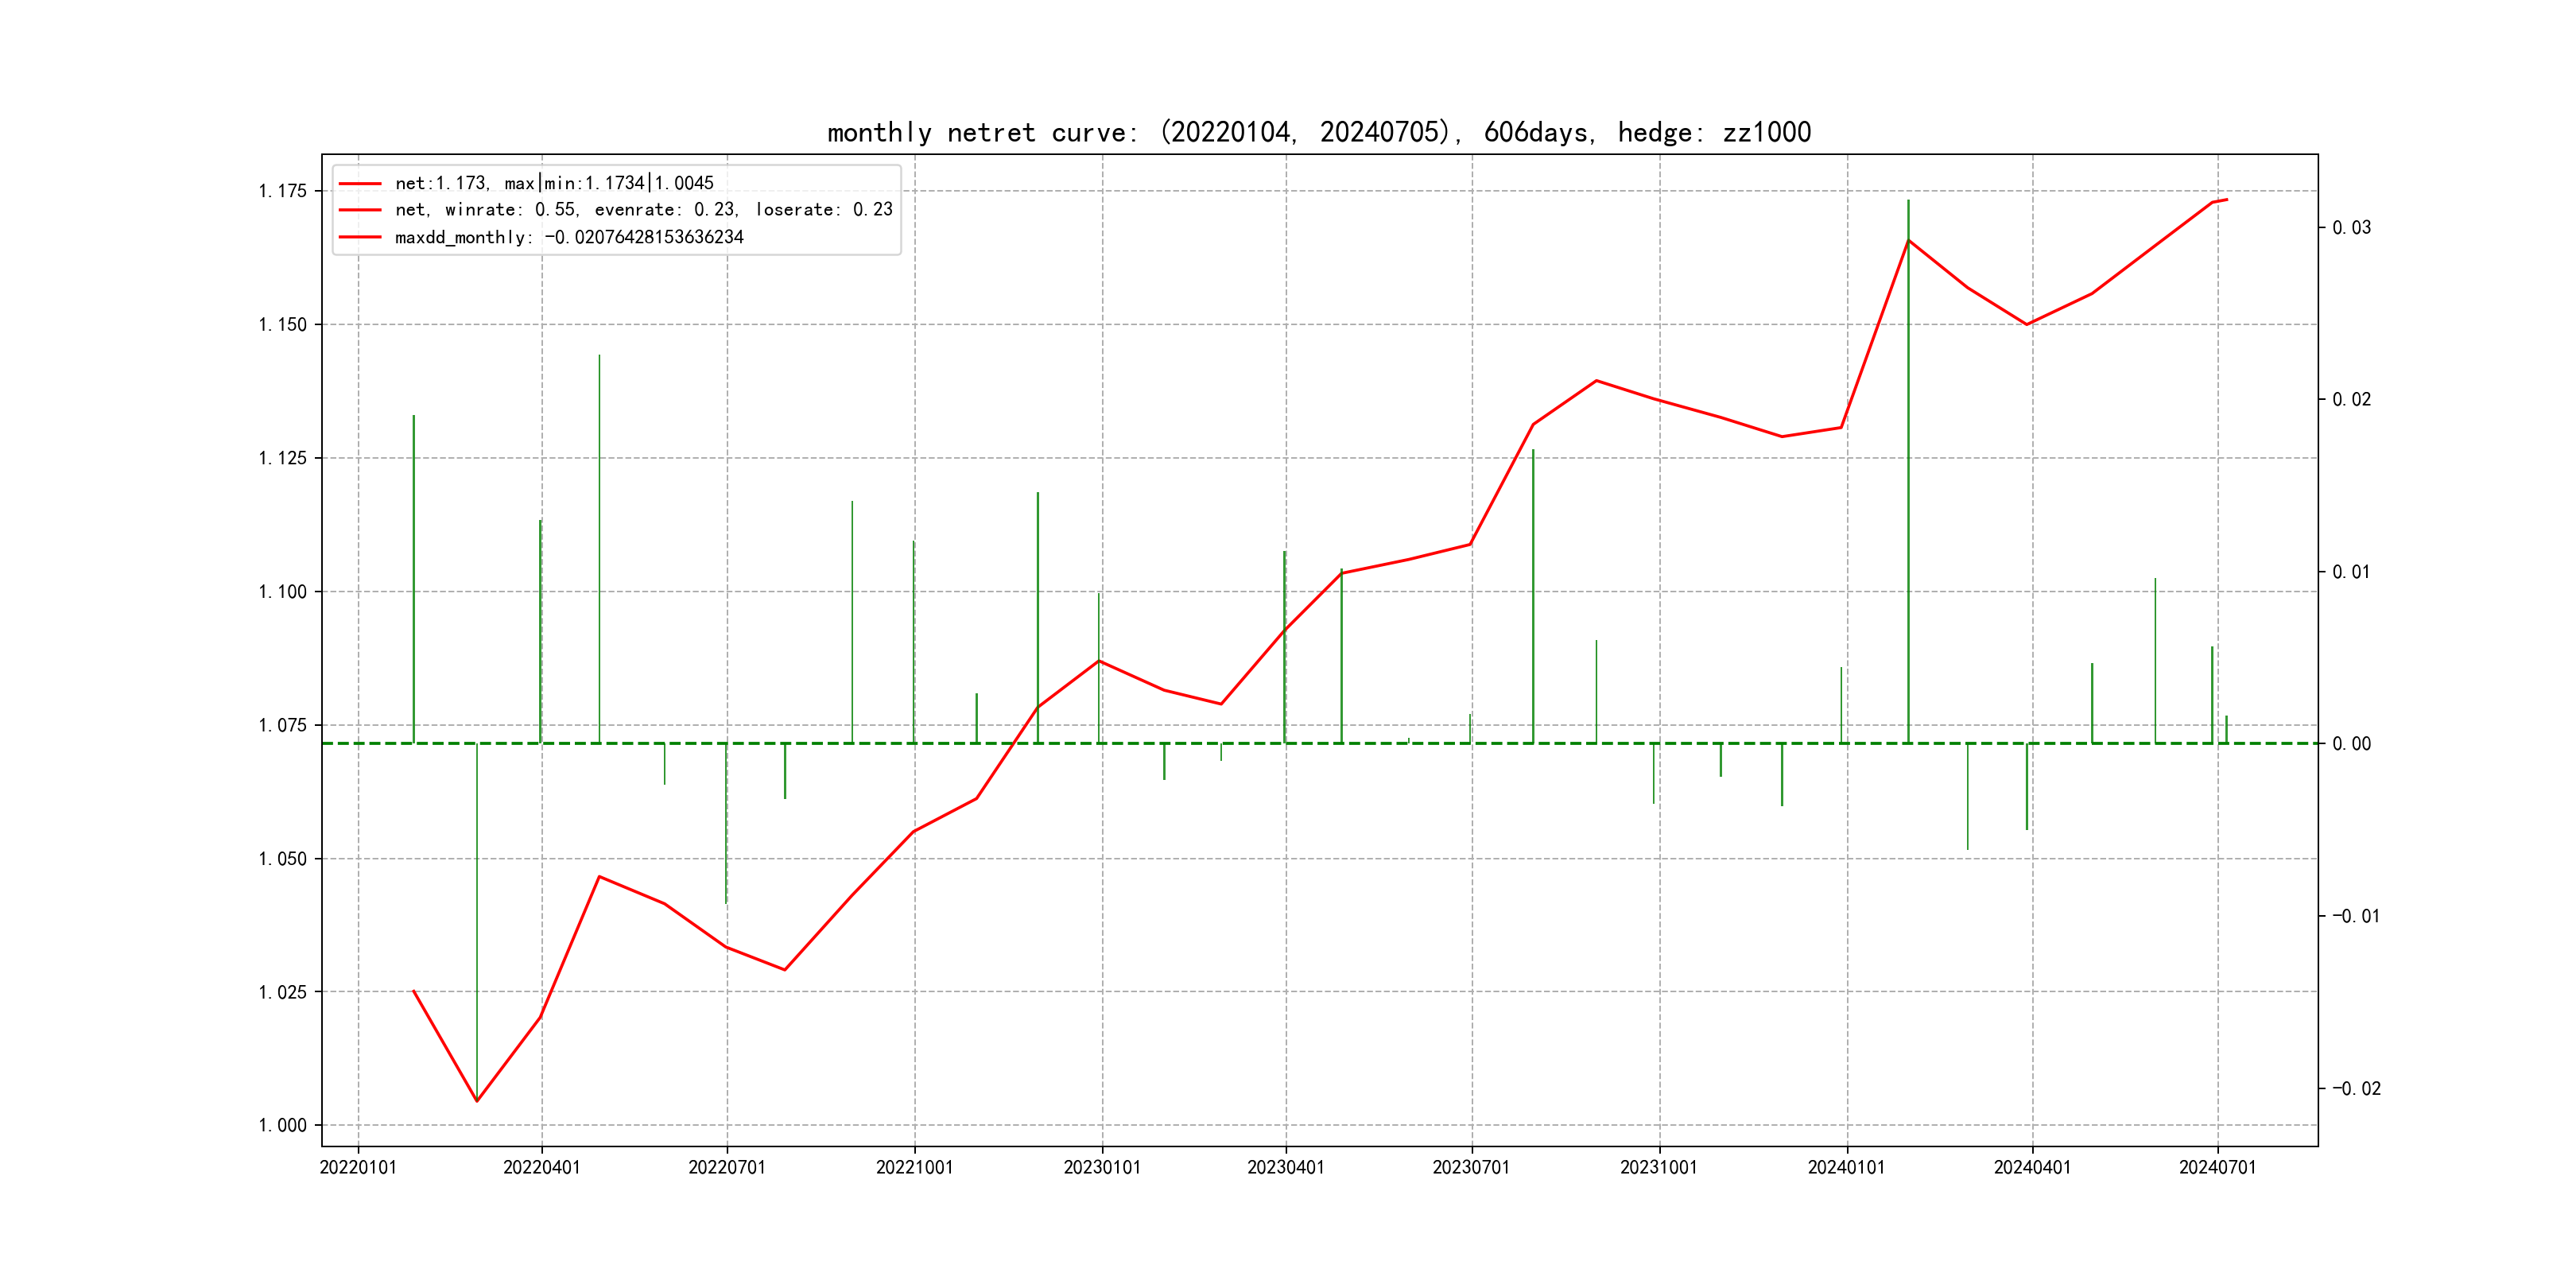Click the 20230101 x-axis tick label

(1102, 1168)
